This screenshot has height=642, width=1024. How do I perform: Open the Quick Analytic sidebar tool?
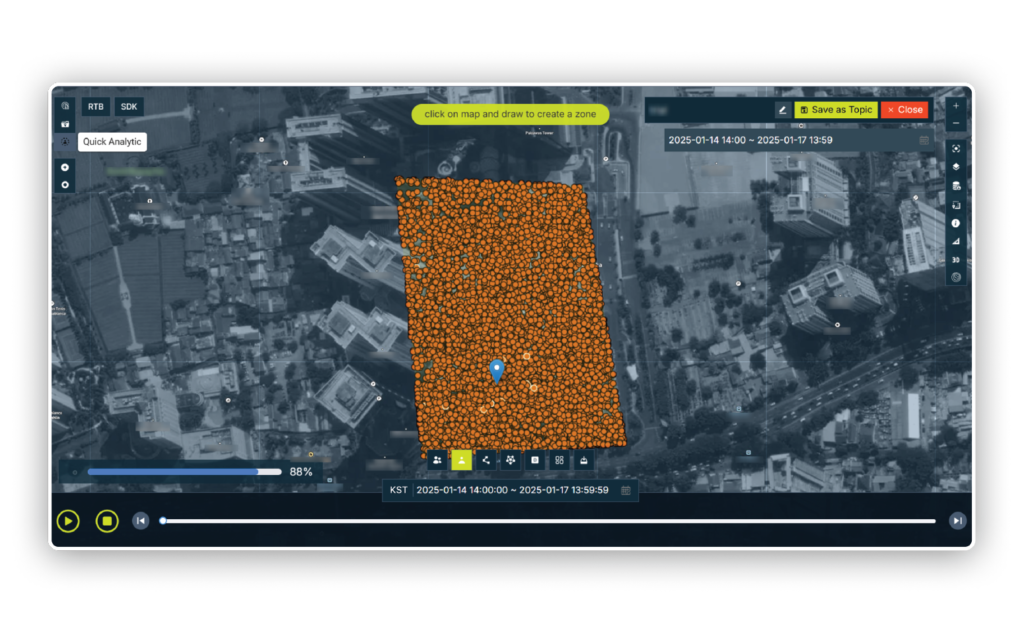point(66,142)
